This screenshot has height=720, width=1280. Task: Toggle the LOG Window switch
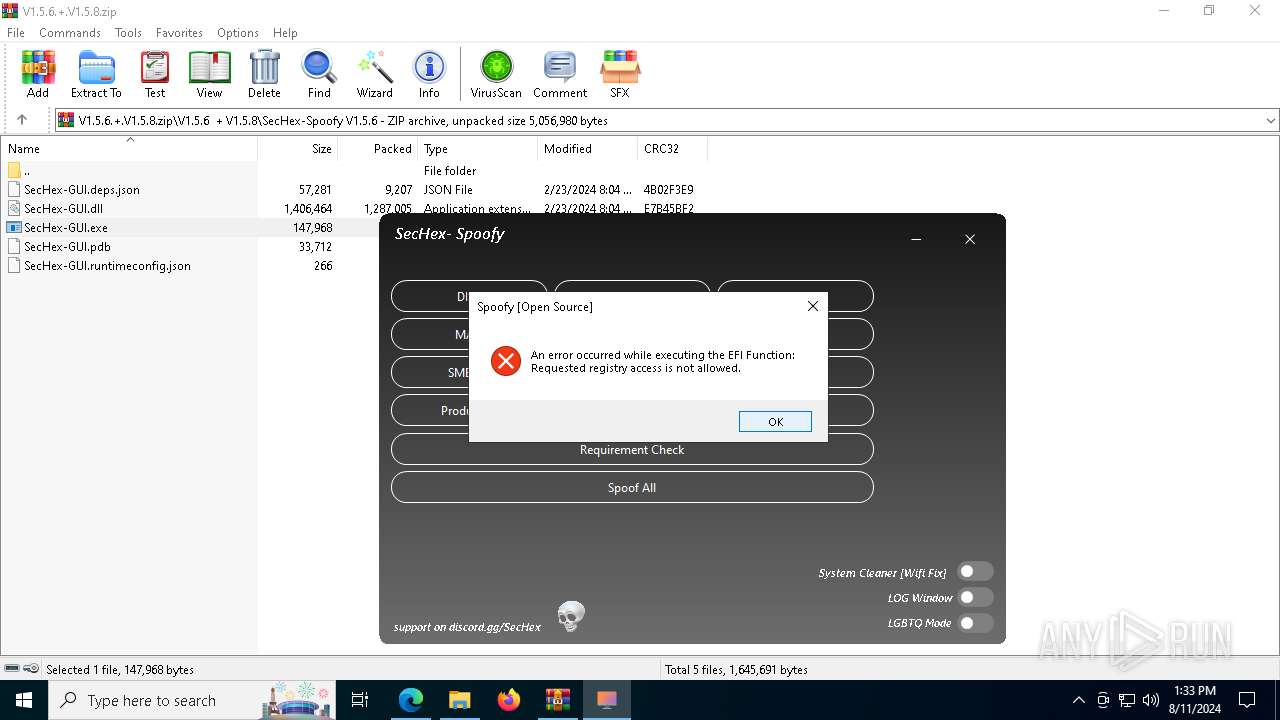tap(975, 598)
